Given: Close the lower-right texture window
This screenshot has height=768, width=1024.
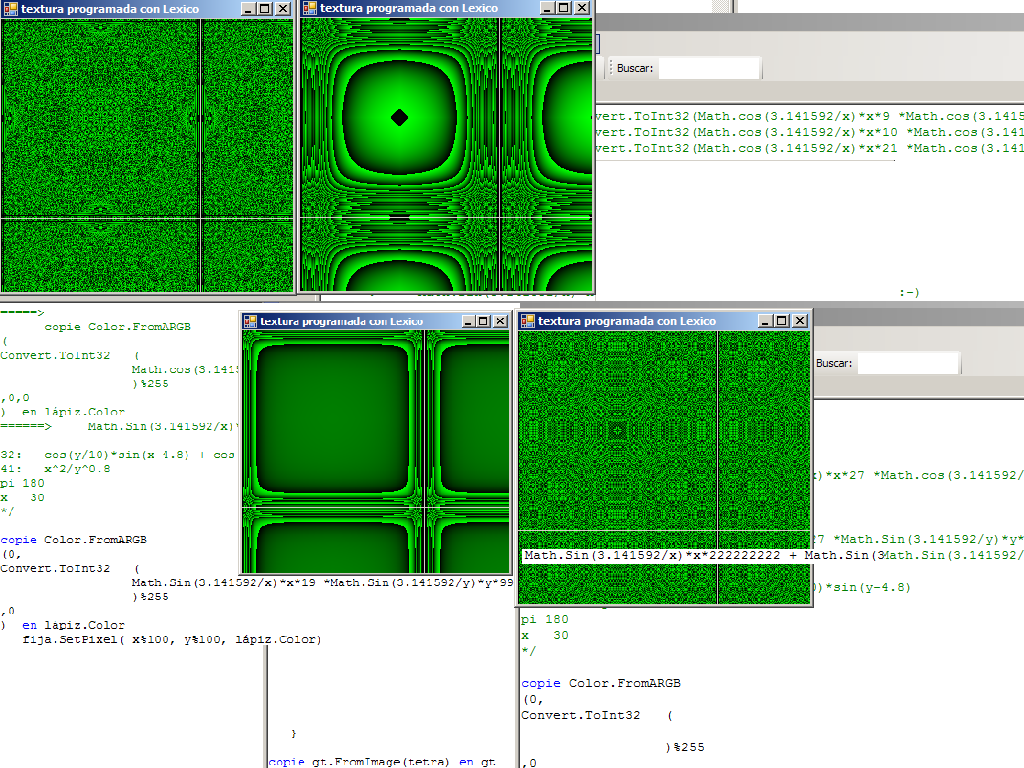Looking at the screenshot, I should coord(800,321).
